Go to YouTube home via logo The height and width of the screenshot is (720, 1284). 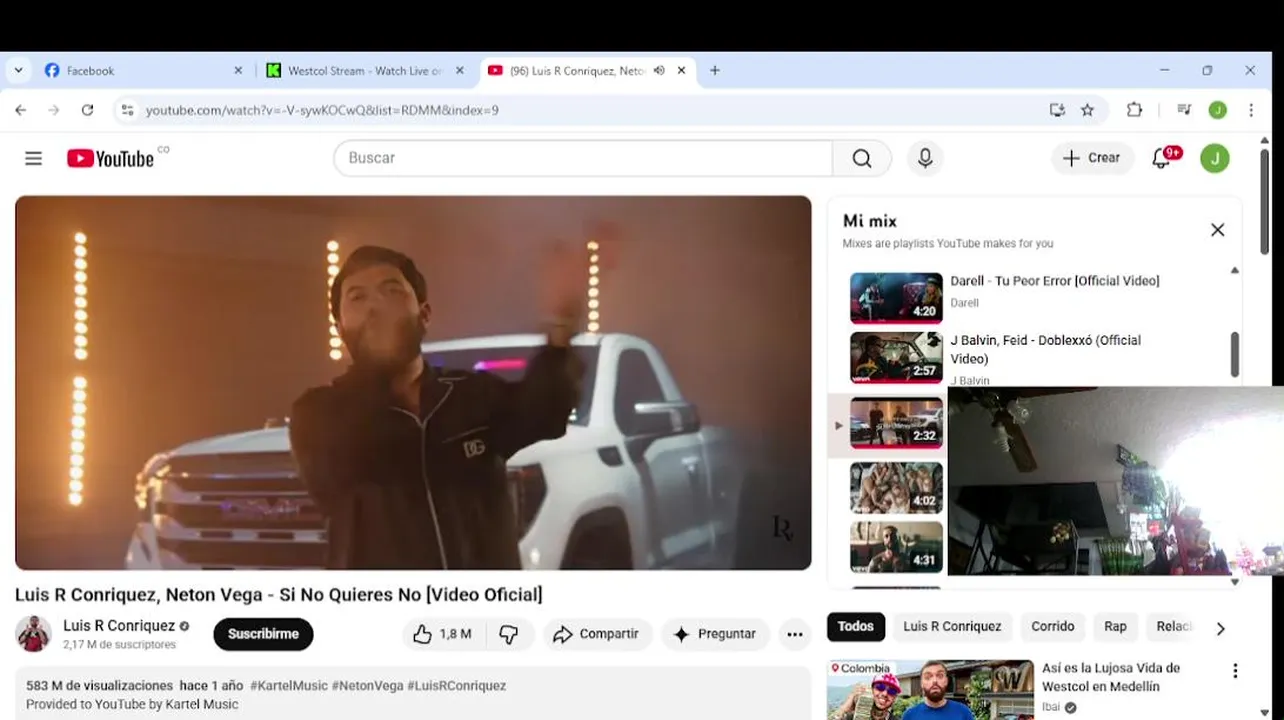111,158
